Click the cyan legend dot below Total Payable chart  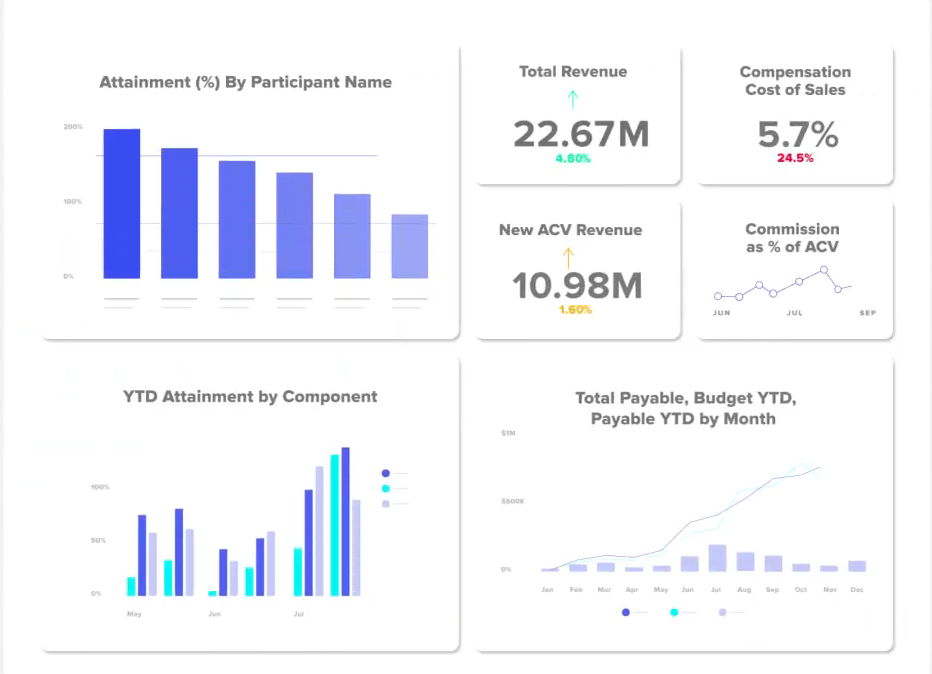(674, 612)
